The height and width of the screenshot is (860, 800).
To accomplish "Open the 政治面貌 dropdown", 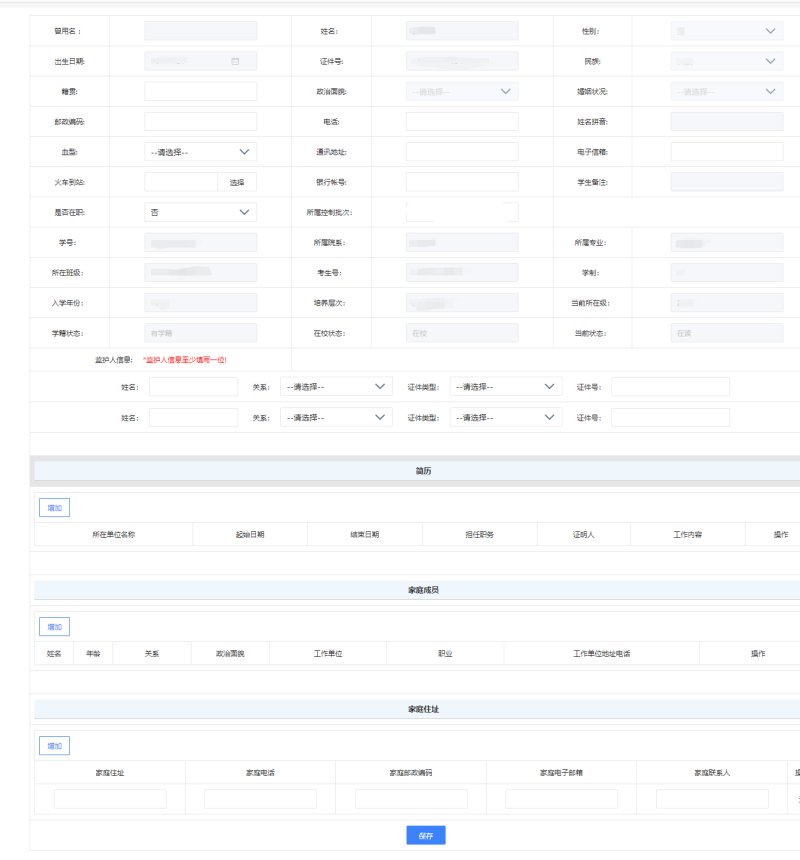I will point(462,91).
